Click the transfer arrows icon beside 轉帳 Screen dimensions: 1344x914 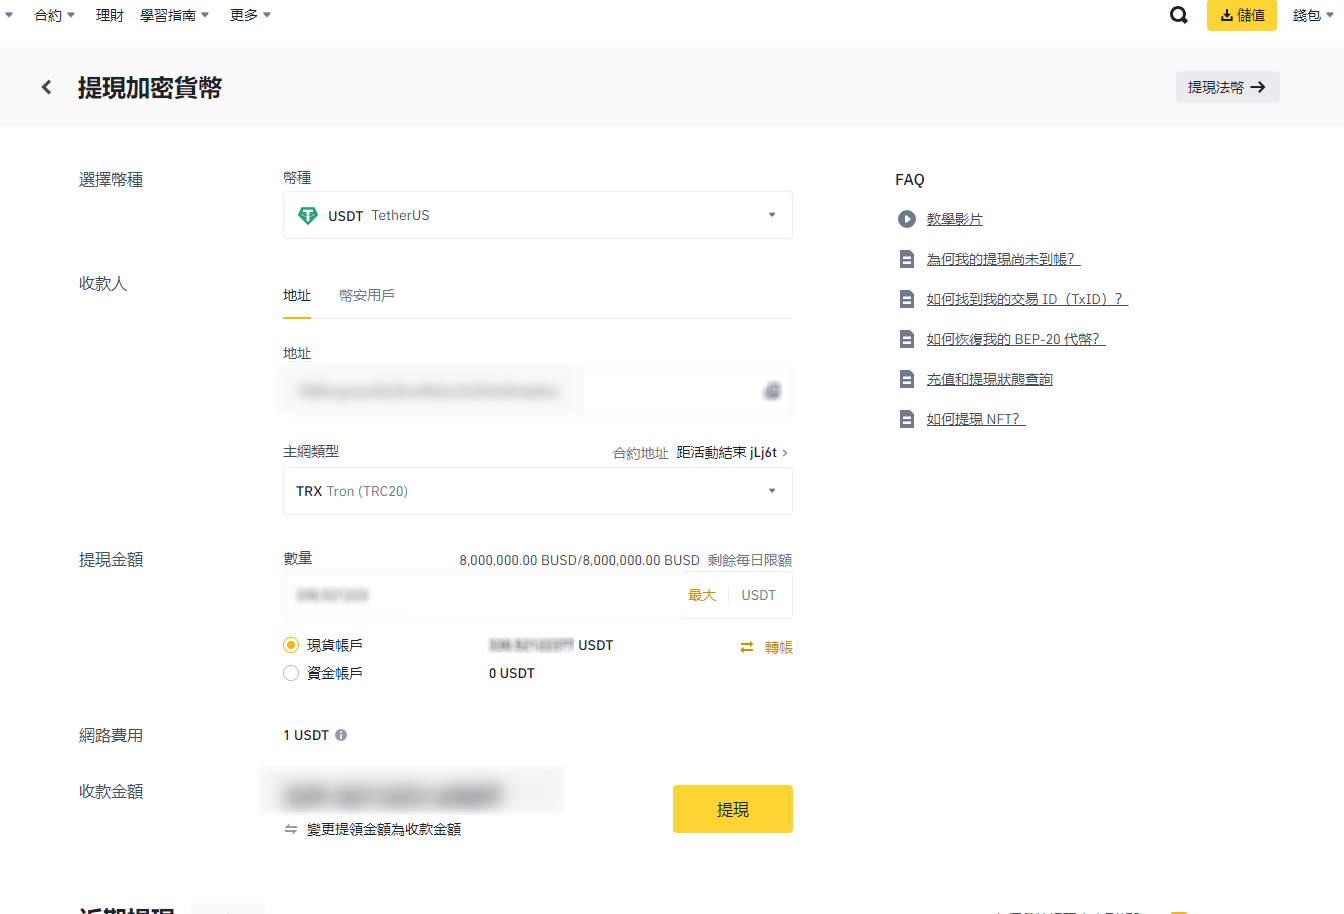pos(747,647)
